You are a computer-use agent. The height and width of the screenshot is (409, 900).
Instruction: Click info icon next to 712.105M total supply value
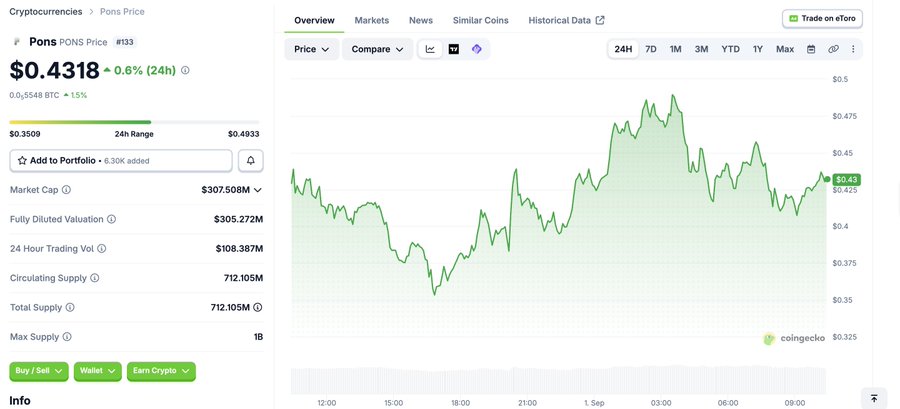tap(258, 307)
